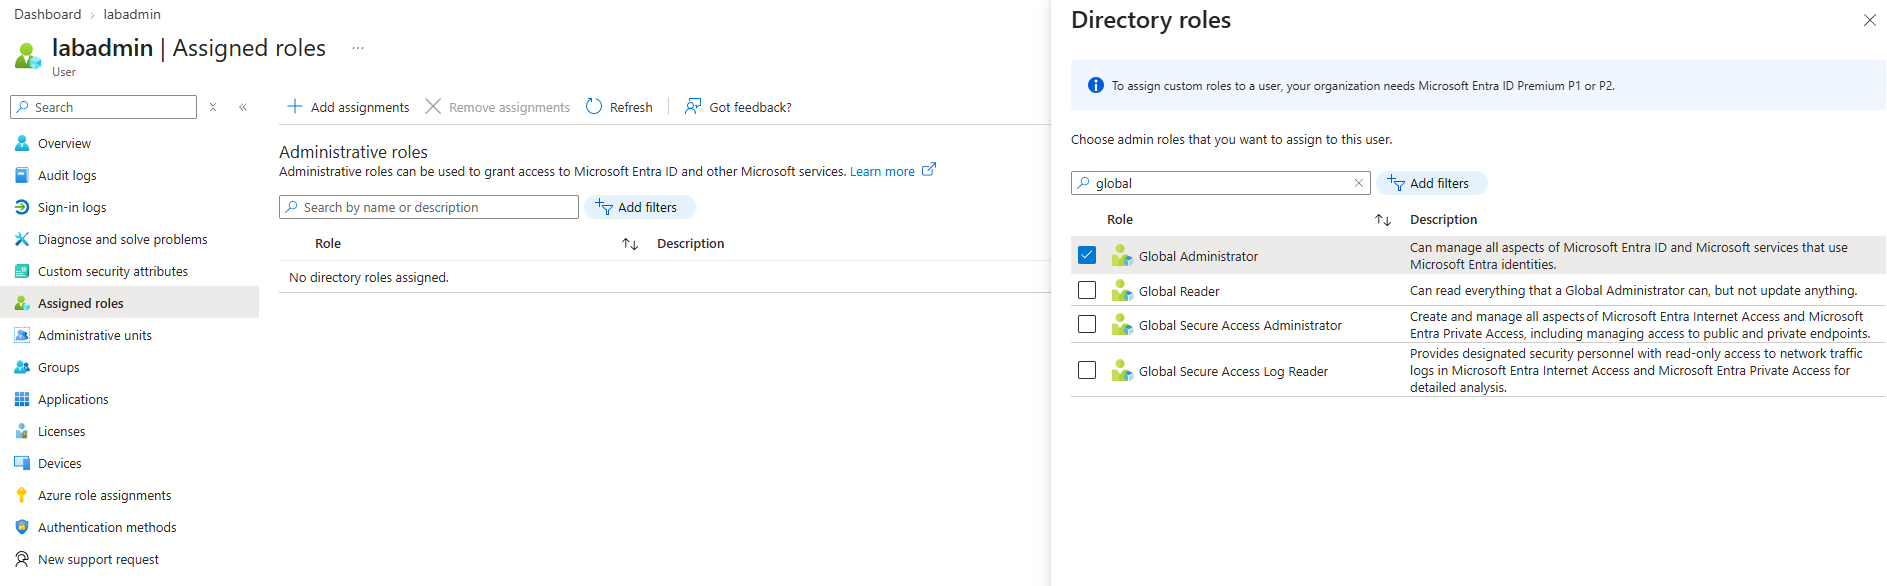This screenshot has height=586, width=1887.
Task: Click the Applications grid icon
Action: [22, 399]
